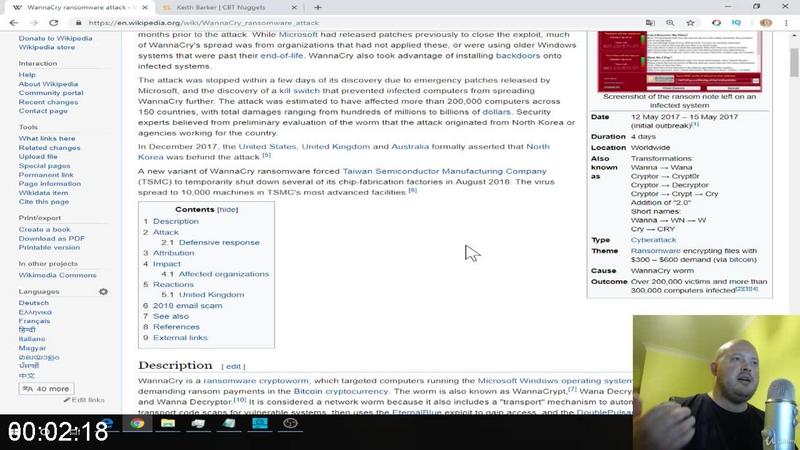Open Wikimedia Commons link
800x450 pixels.
point(58,275)
